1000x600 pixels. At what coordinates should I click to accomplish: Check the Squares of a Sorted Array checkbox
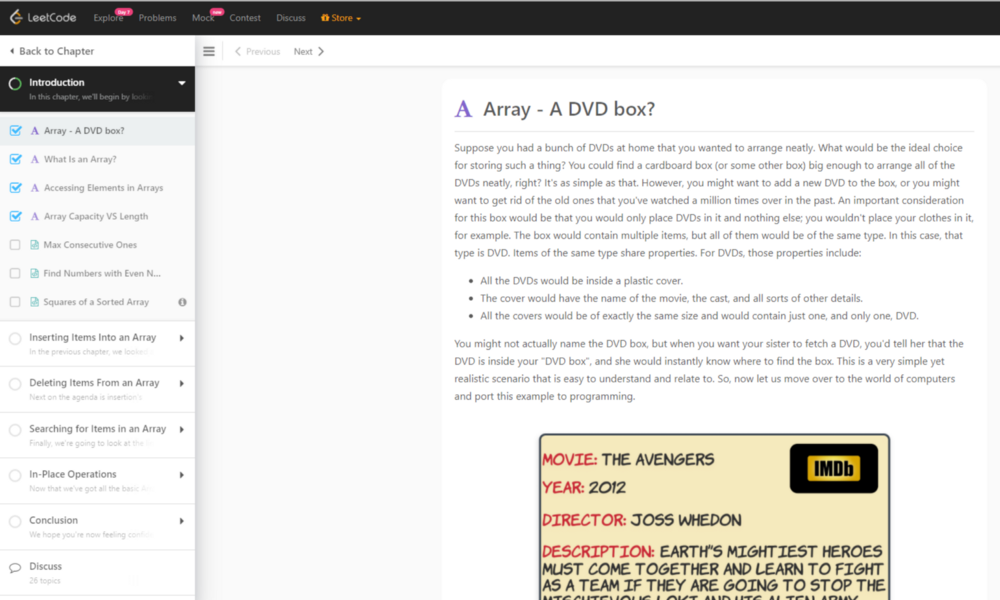pyautogui.click(x=15, y=302)
